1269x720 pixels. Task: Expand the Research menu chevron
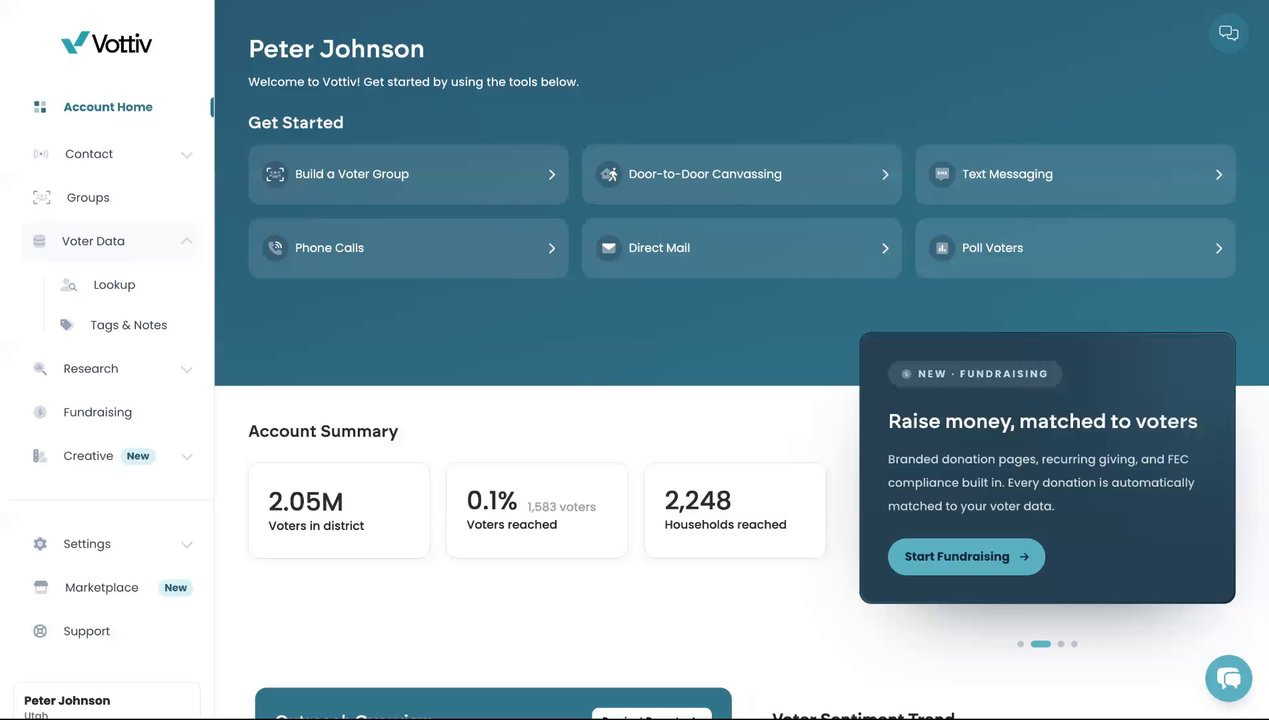click(x=186, y=370)
